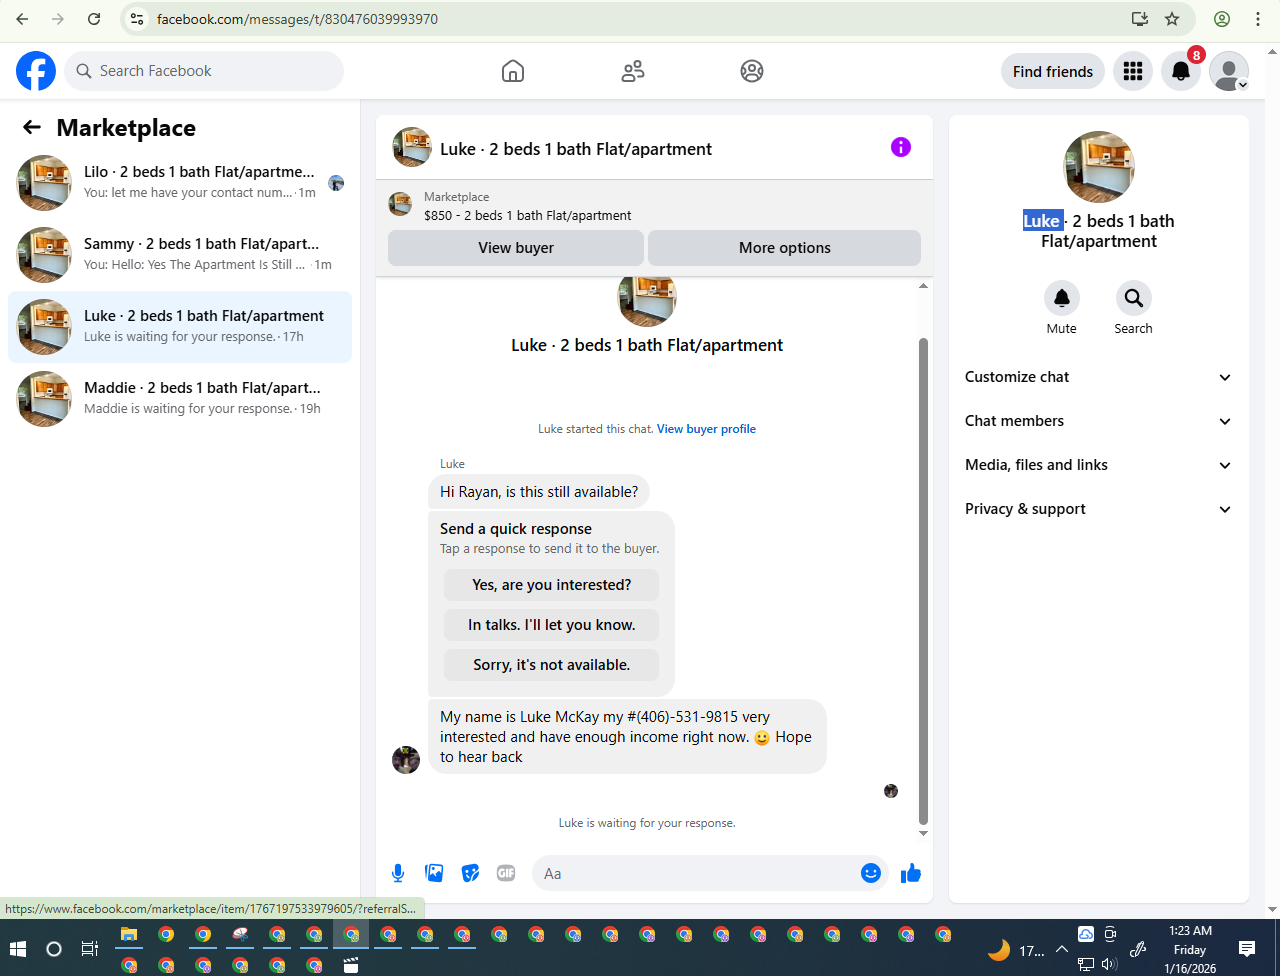
Task: Open View buyer profile link
Action: click(x=706, y=429)
